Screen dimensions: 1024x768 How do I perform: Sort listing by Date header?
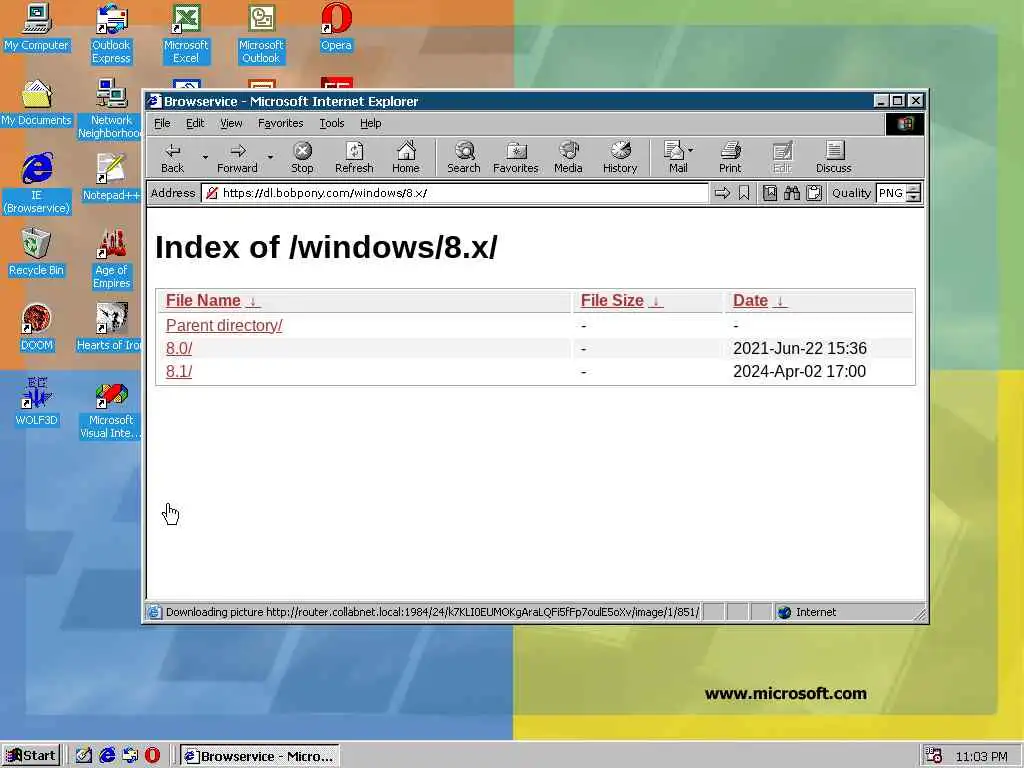[x=750, y=300]
